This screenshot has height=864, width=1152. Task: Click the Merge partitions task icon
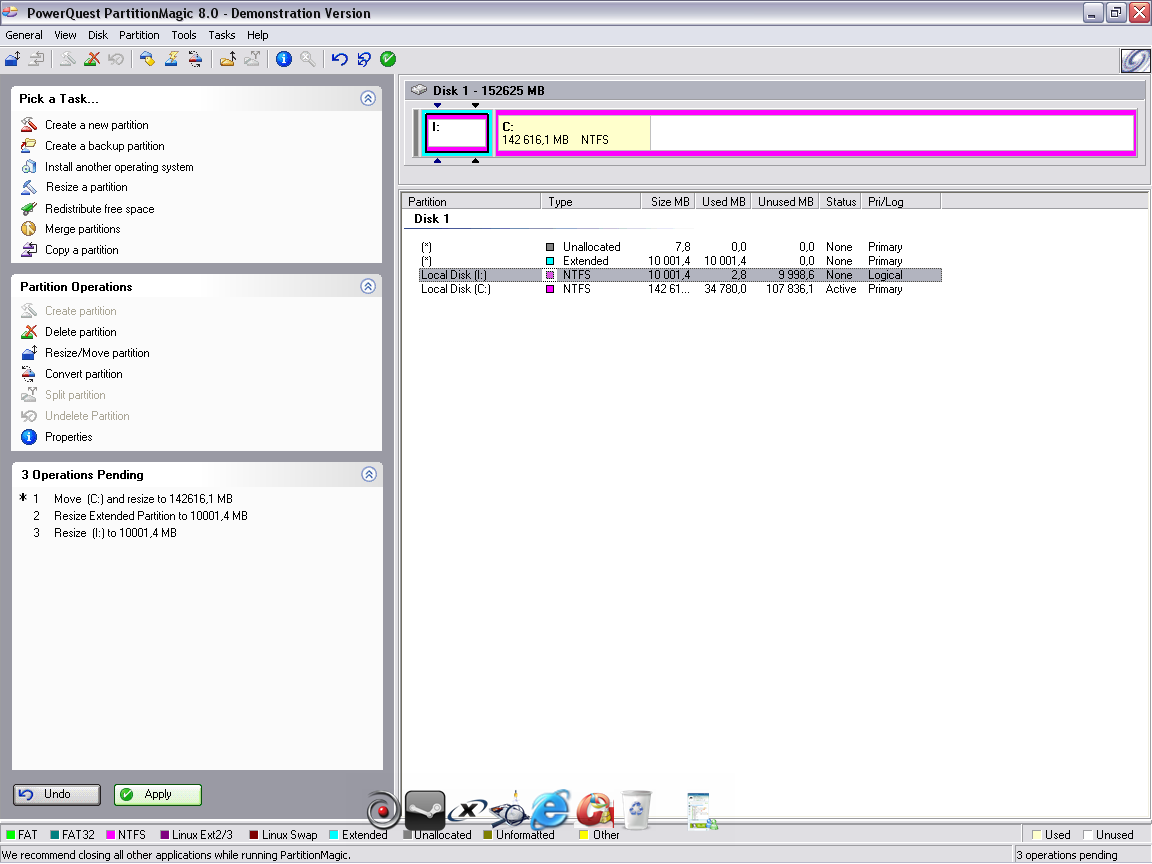tap(29, 229)
